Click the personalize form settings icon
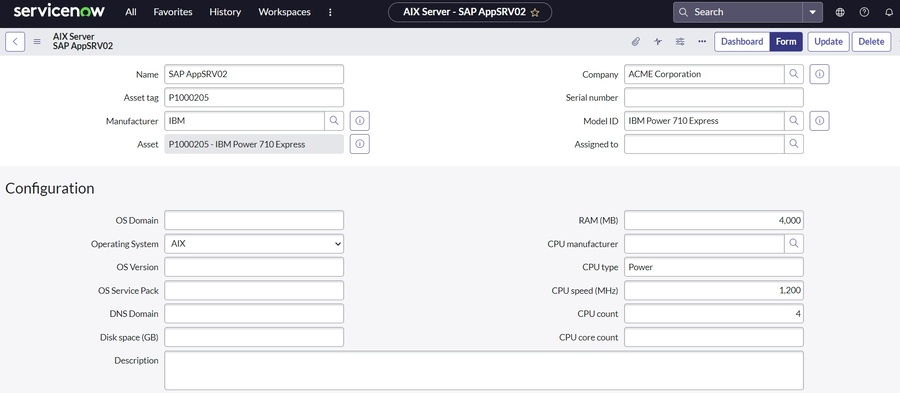This screenshot has height=393, width=900. click(x=680, y=42)
